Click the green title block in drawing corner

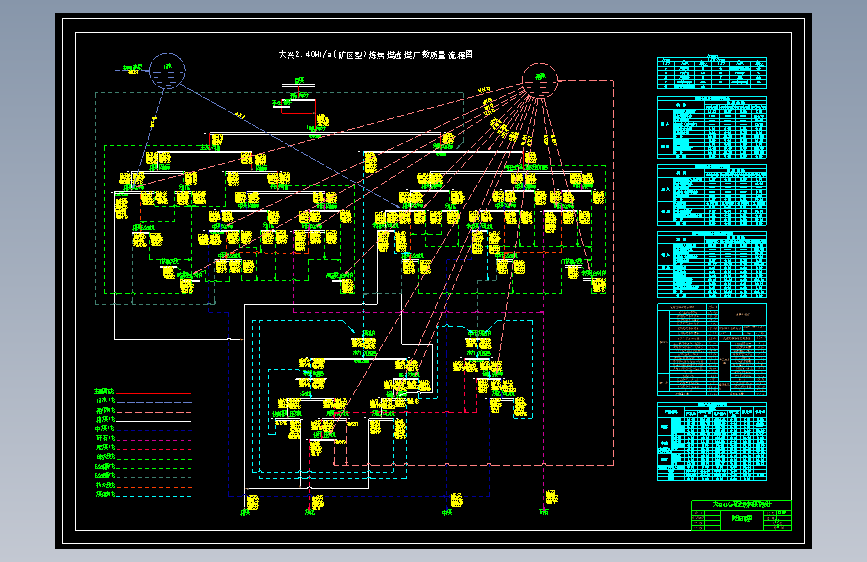click(x=741, y=515)
